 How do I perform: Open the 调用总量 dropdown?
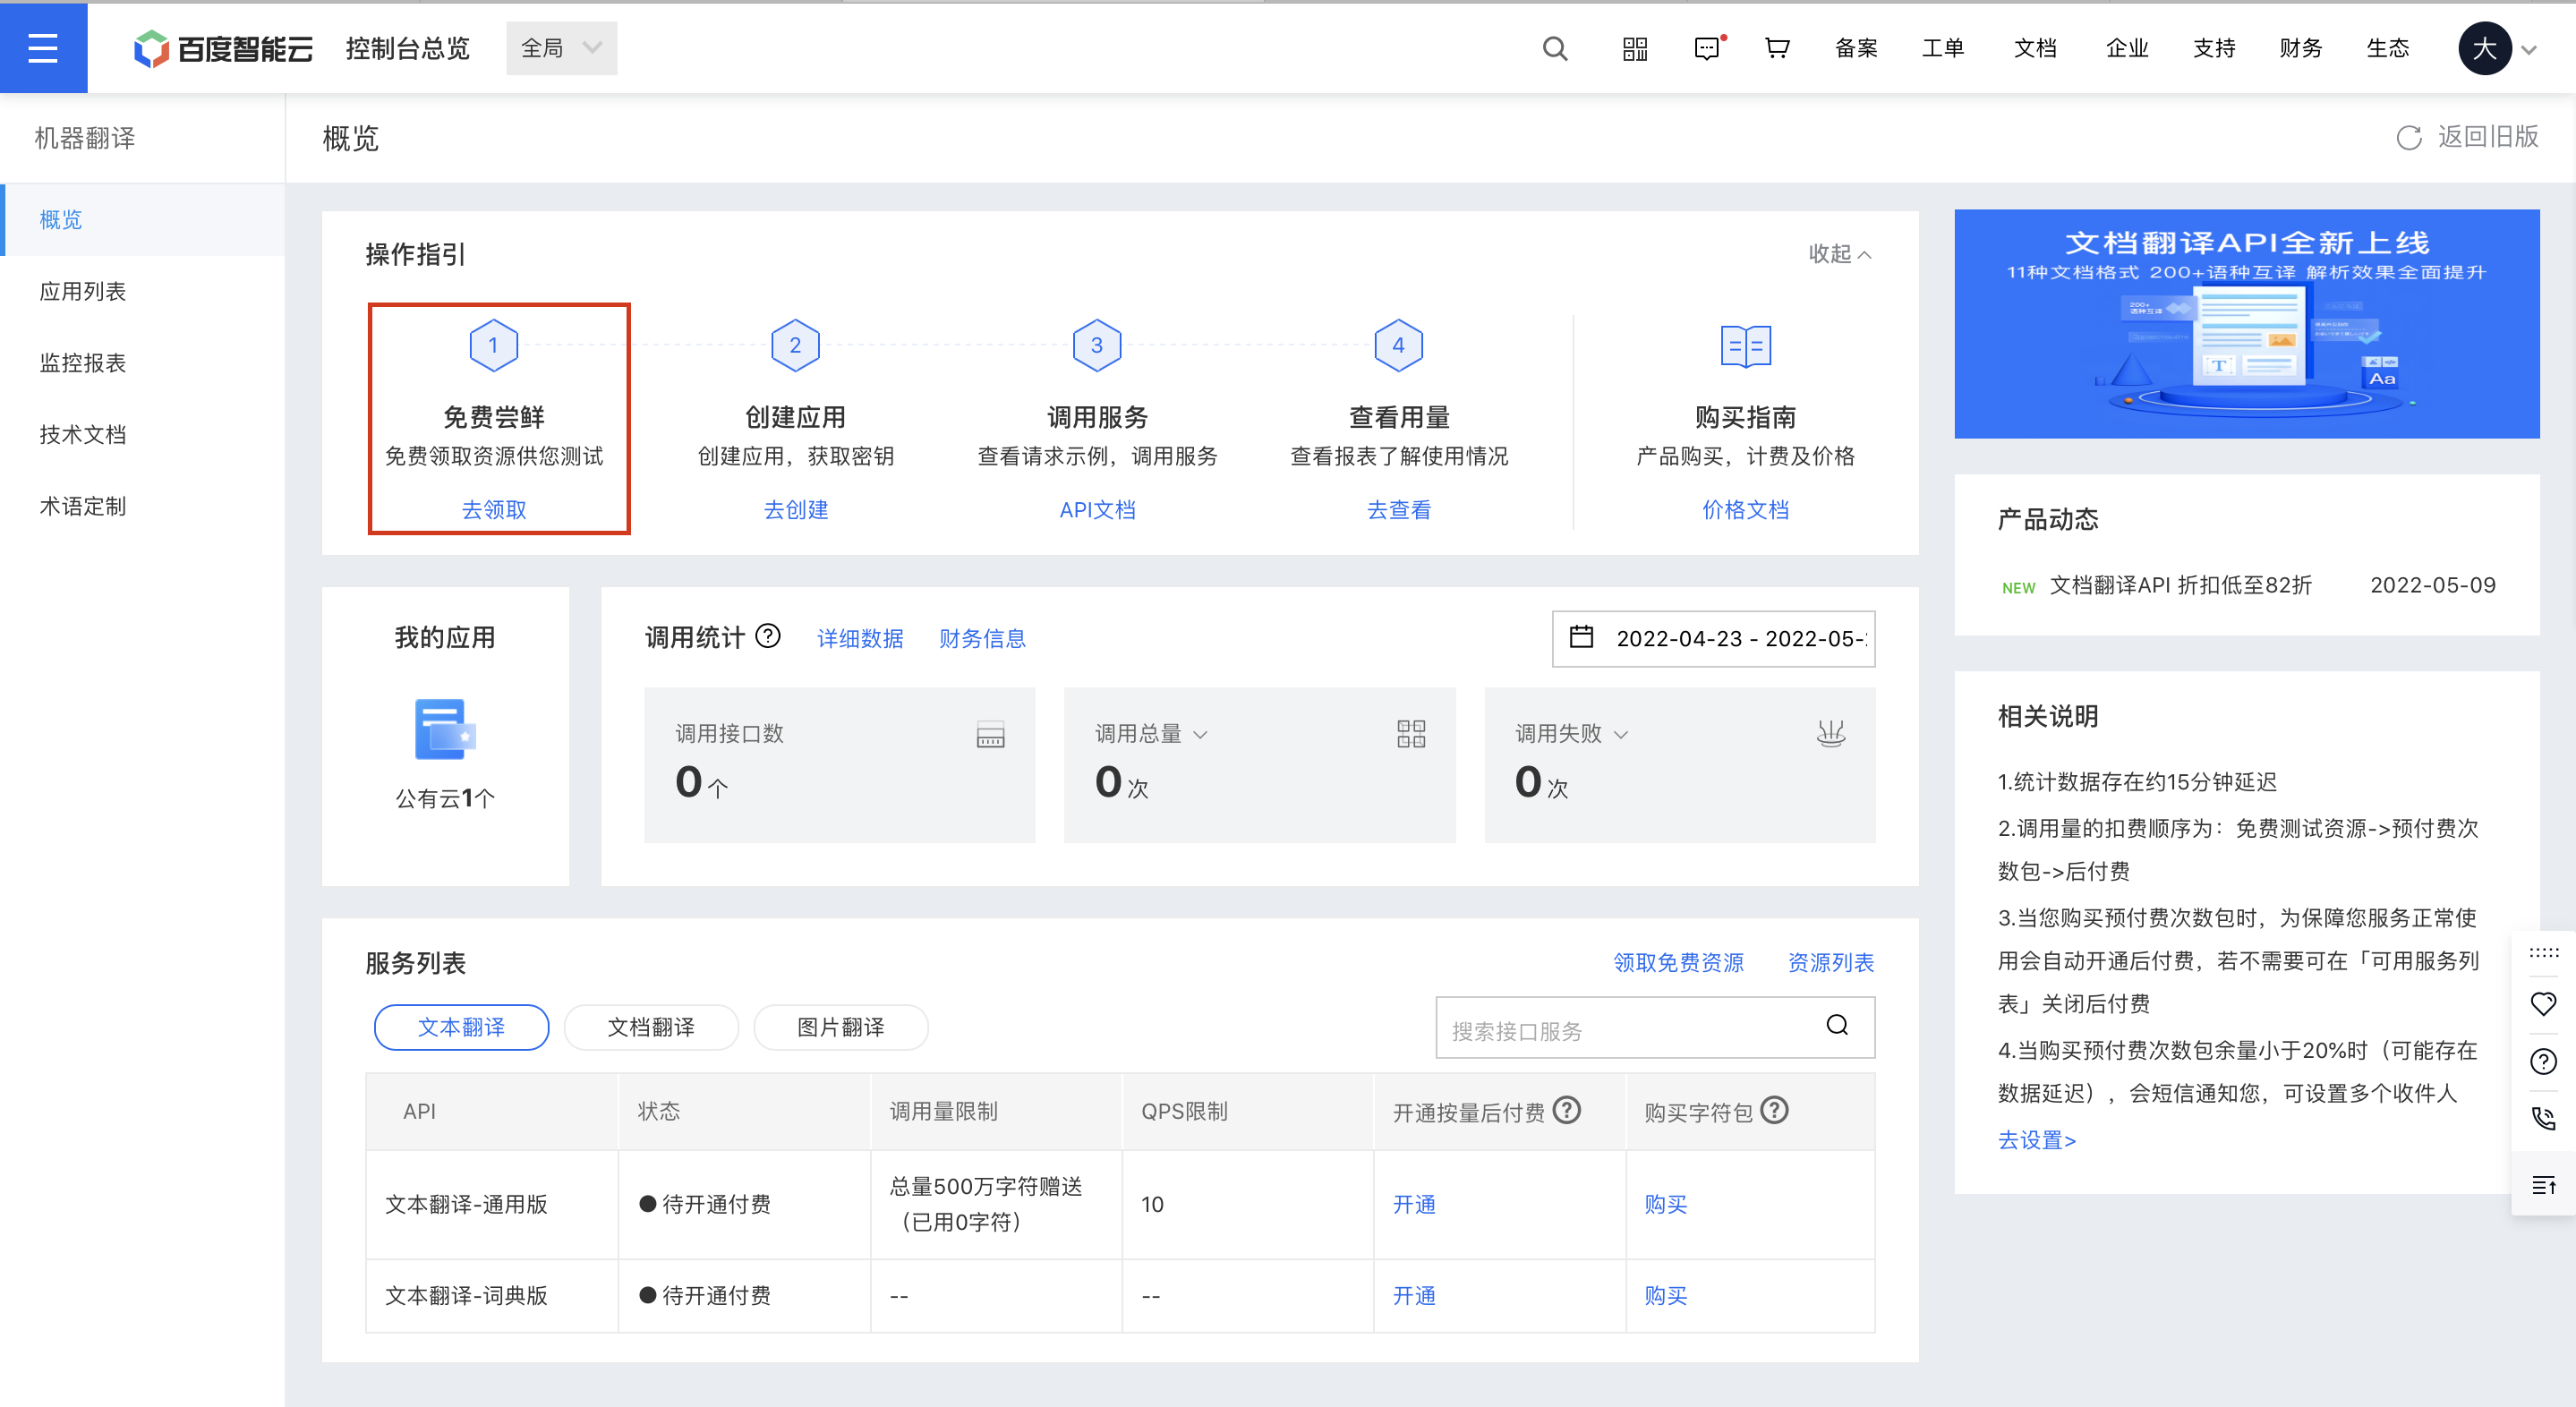(x=1151, y=734)
